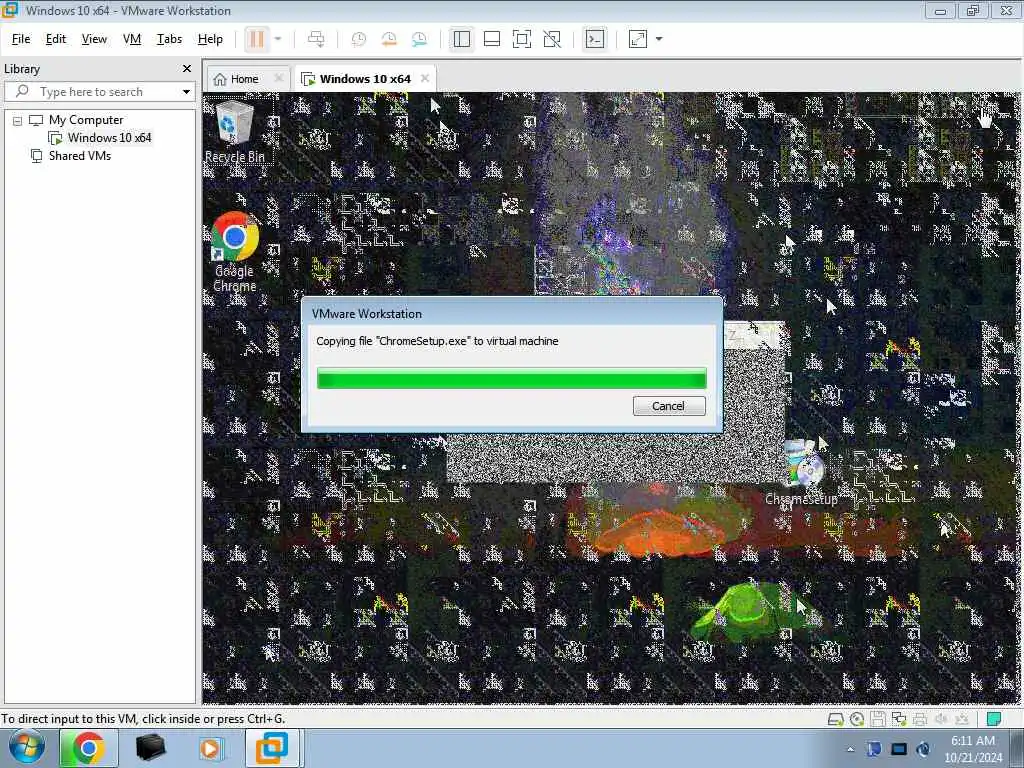The height and width of the screenshot is (768, 1024).
Task: Revert to snapshot using the orange arrow clock
Action: click(389, 39)
